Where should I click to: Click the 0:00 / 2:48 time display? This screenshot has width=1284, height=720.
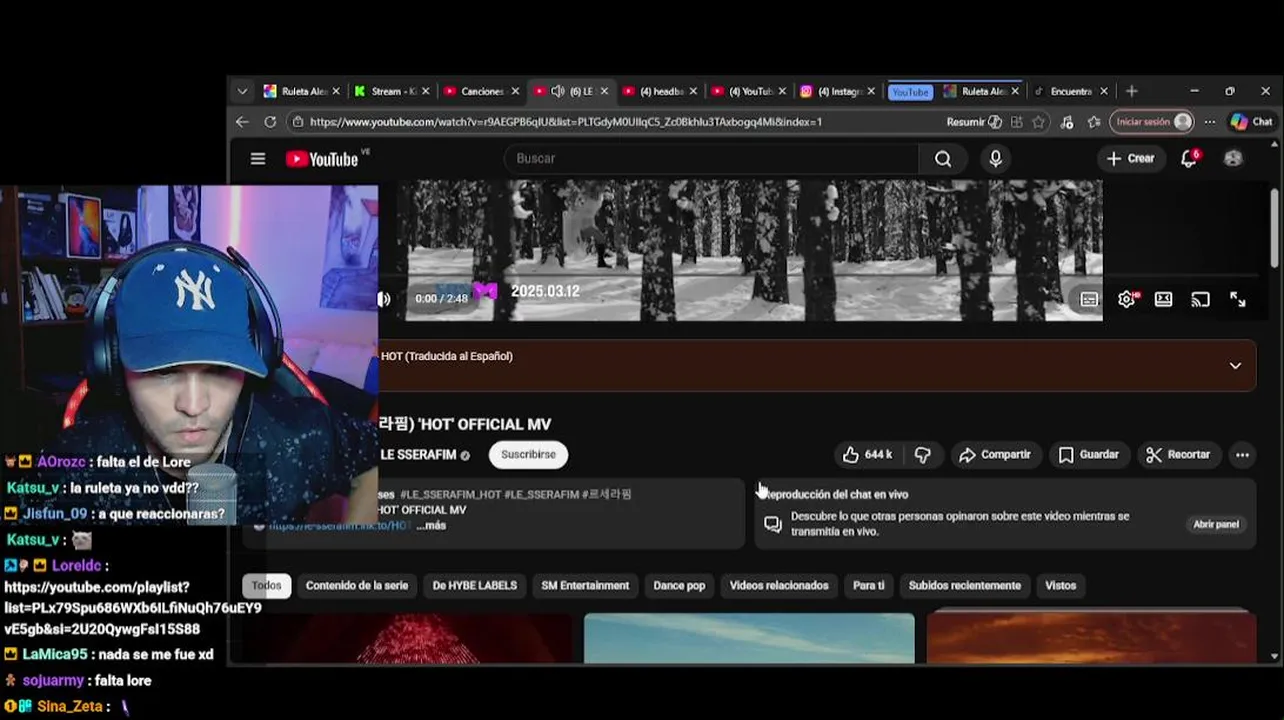pos(441,298)
